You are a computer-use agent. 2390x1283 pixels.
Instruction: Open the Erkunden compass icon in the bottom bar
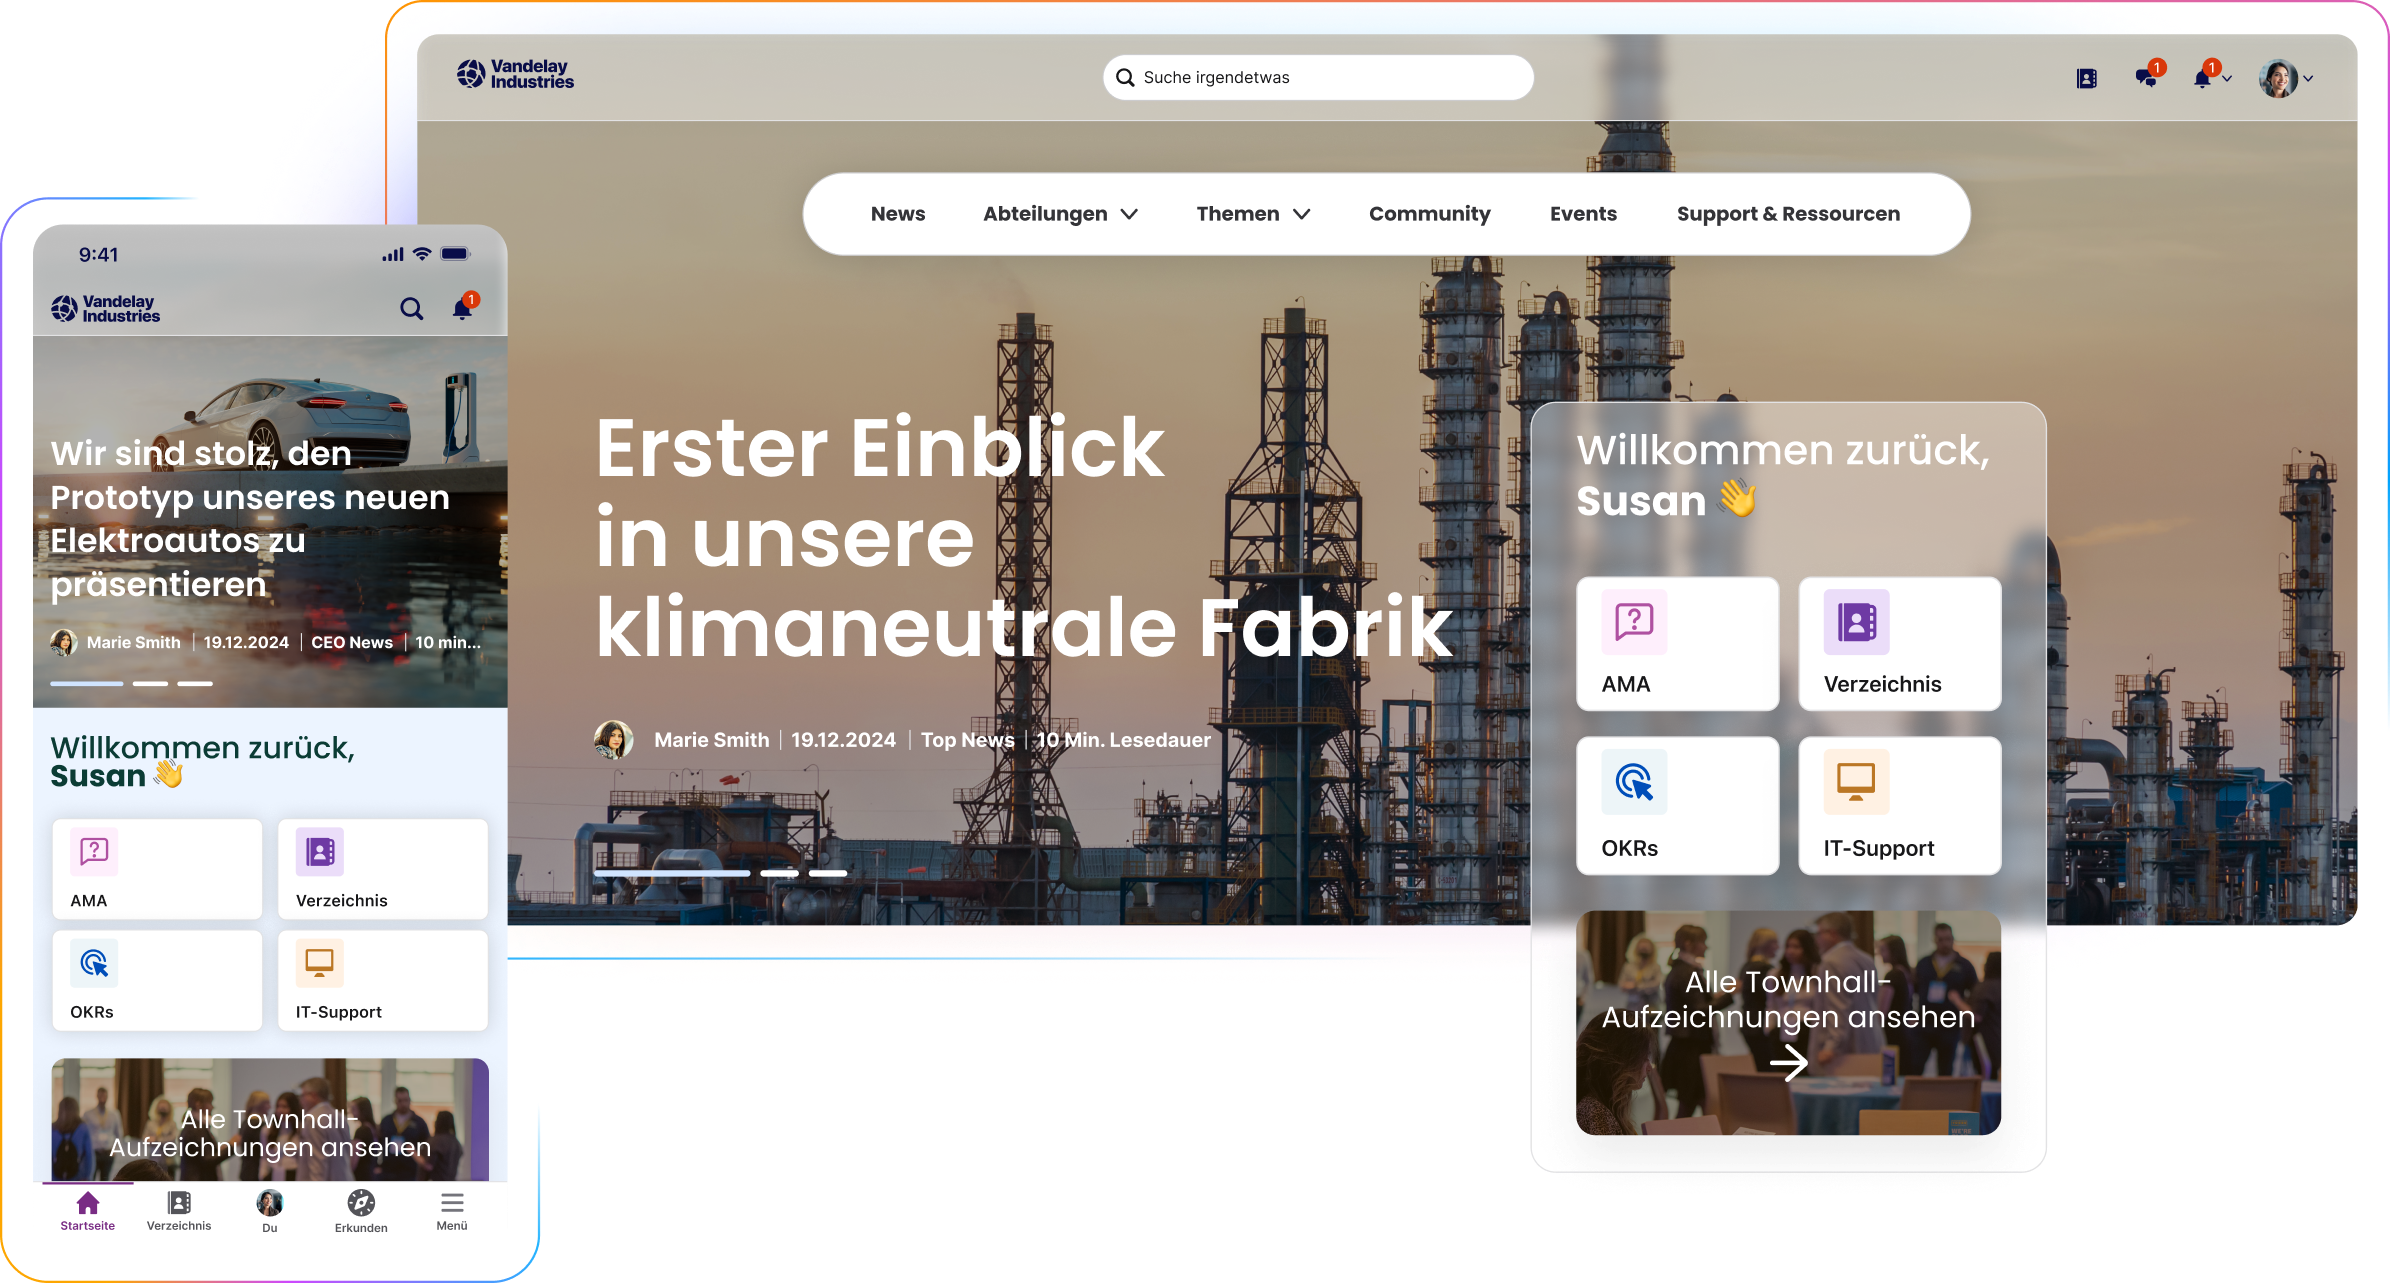pyautogui.click(x=360, y=1203)
